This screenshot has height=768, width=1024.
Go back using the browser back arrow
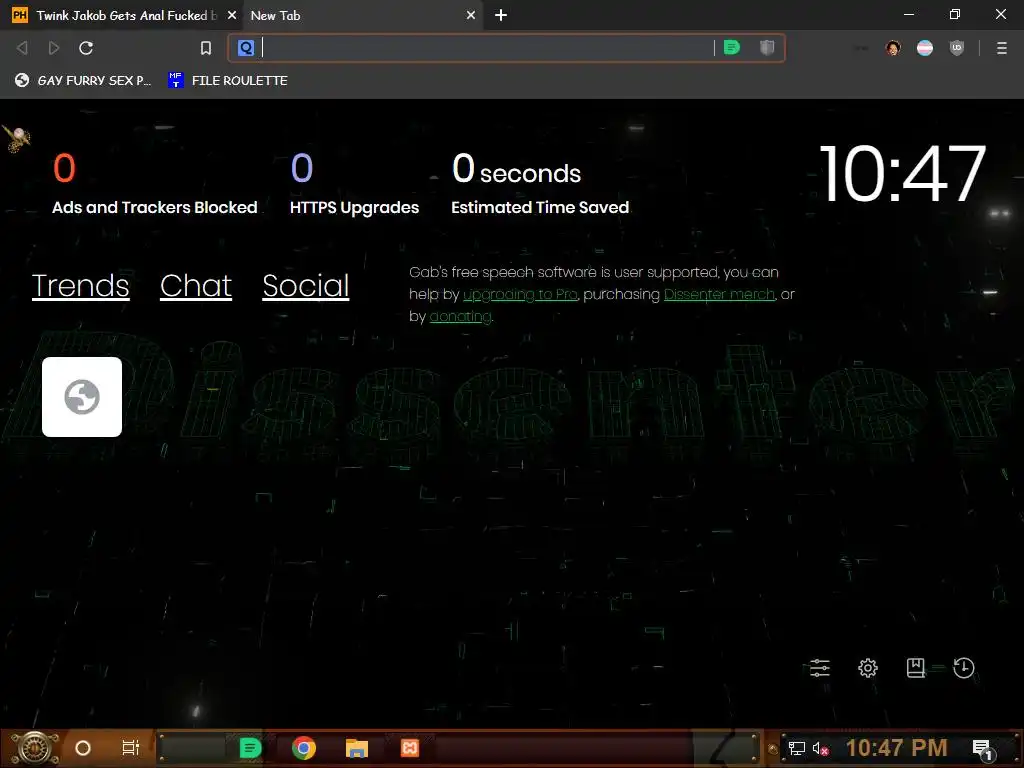pyautogui.click(x=22, y=48)
